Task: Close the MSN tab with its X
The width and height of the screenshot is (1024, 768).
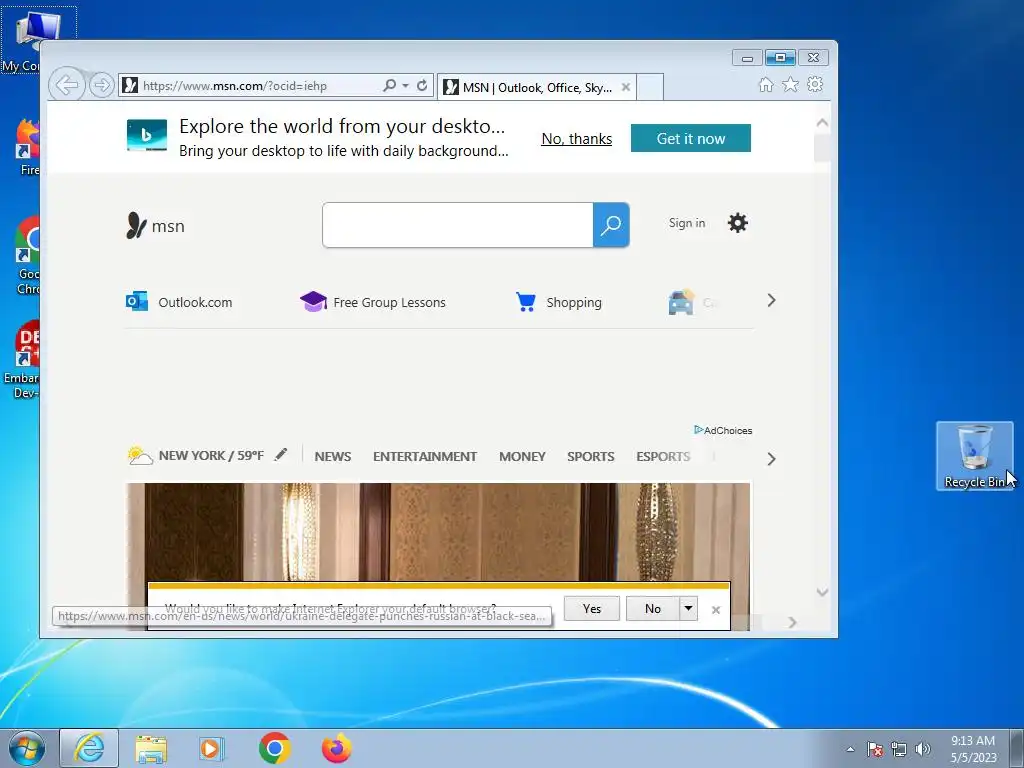Action: (x=626, y=87)
